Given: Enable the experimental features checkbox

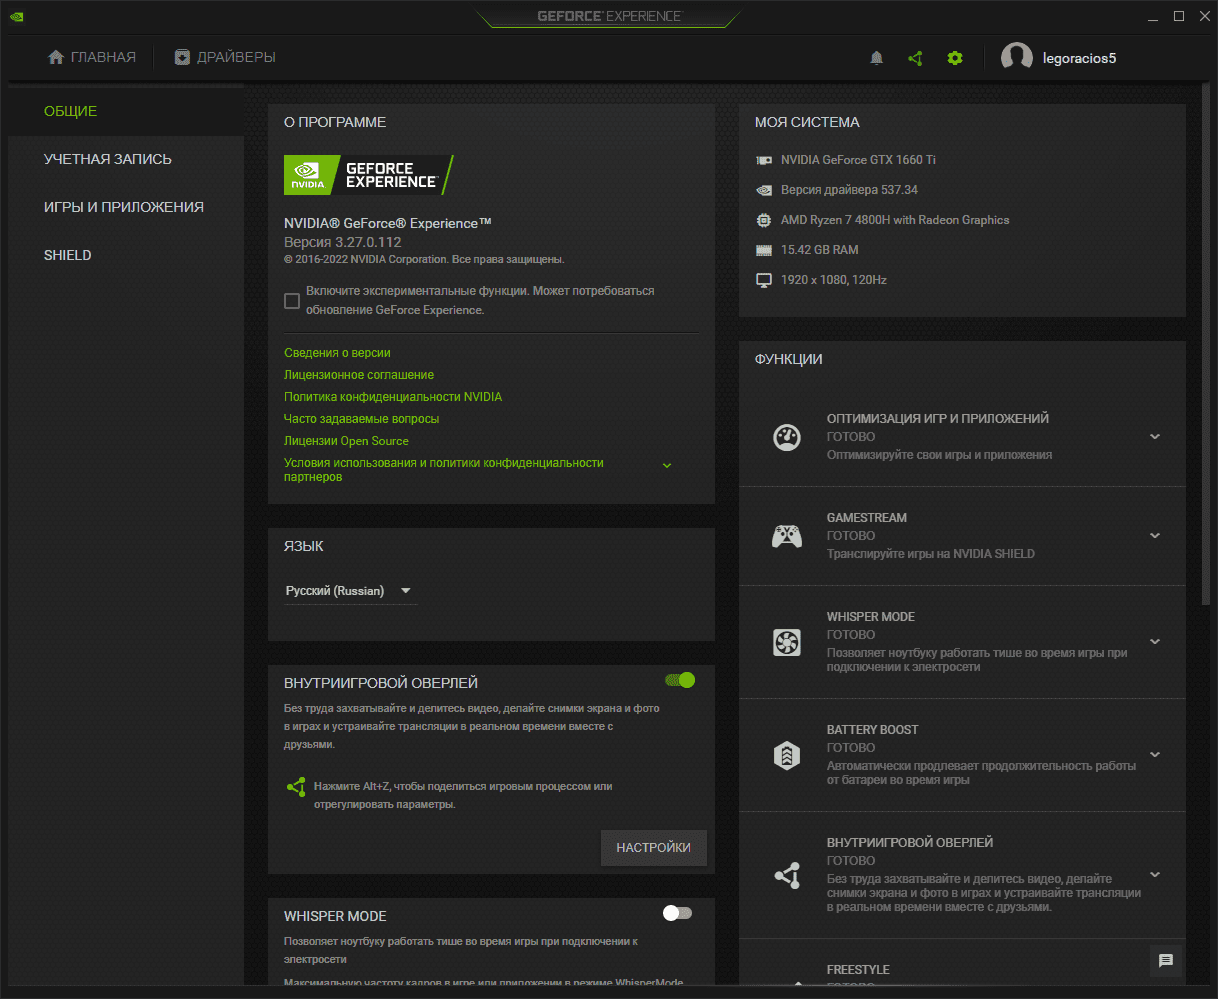Looking at the screenshot, I should [292, 300].
